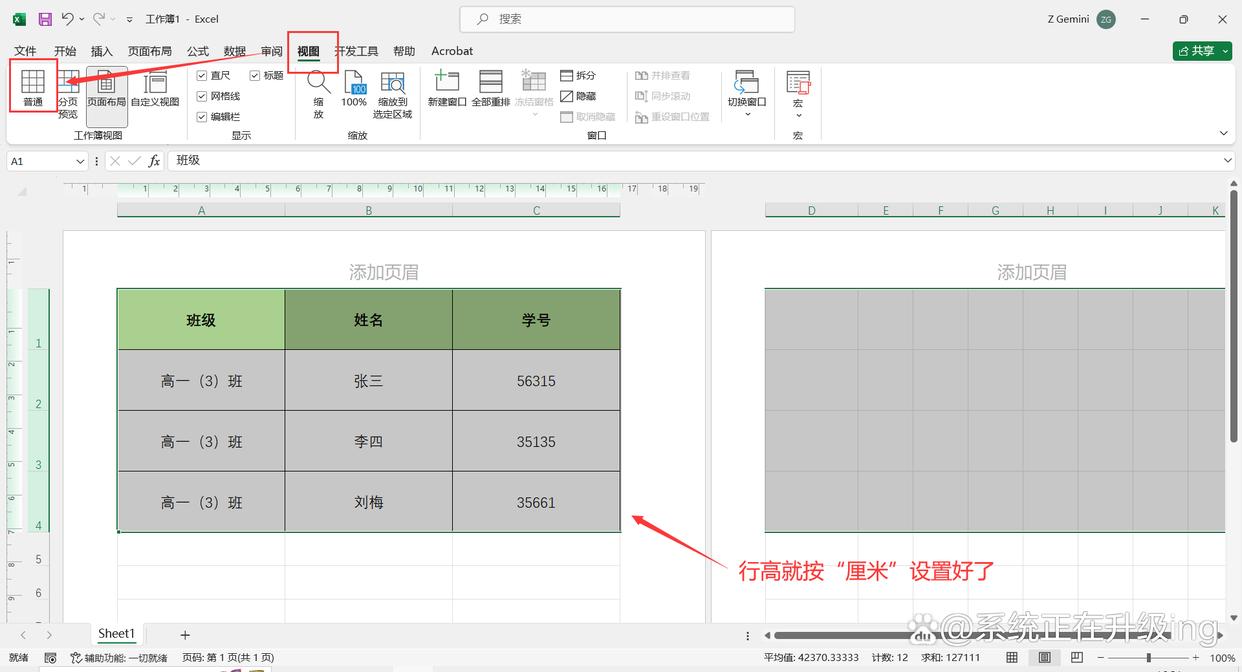This screenshot has height=672, width=1242.
Task: Toggle the Headings (标题) checkbox
Action: point(267,76)
